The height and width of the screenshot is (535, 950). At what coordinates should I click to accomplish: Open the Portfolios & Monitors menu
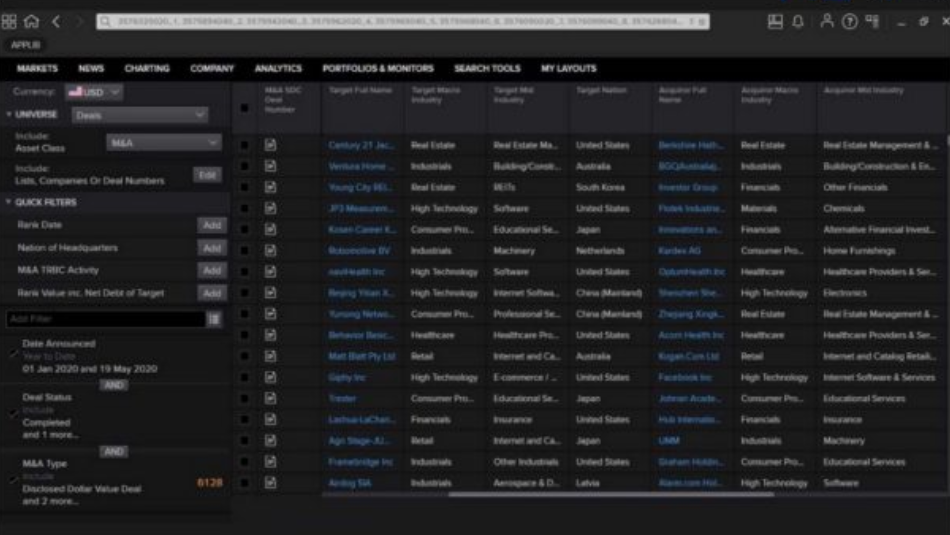(x=378, y=69)
